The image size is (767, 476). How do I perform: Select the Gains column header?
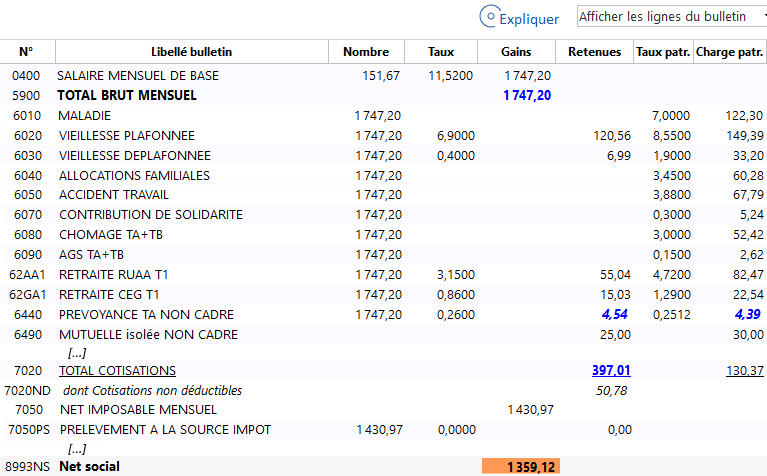coord(516,52)
